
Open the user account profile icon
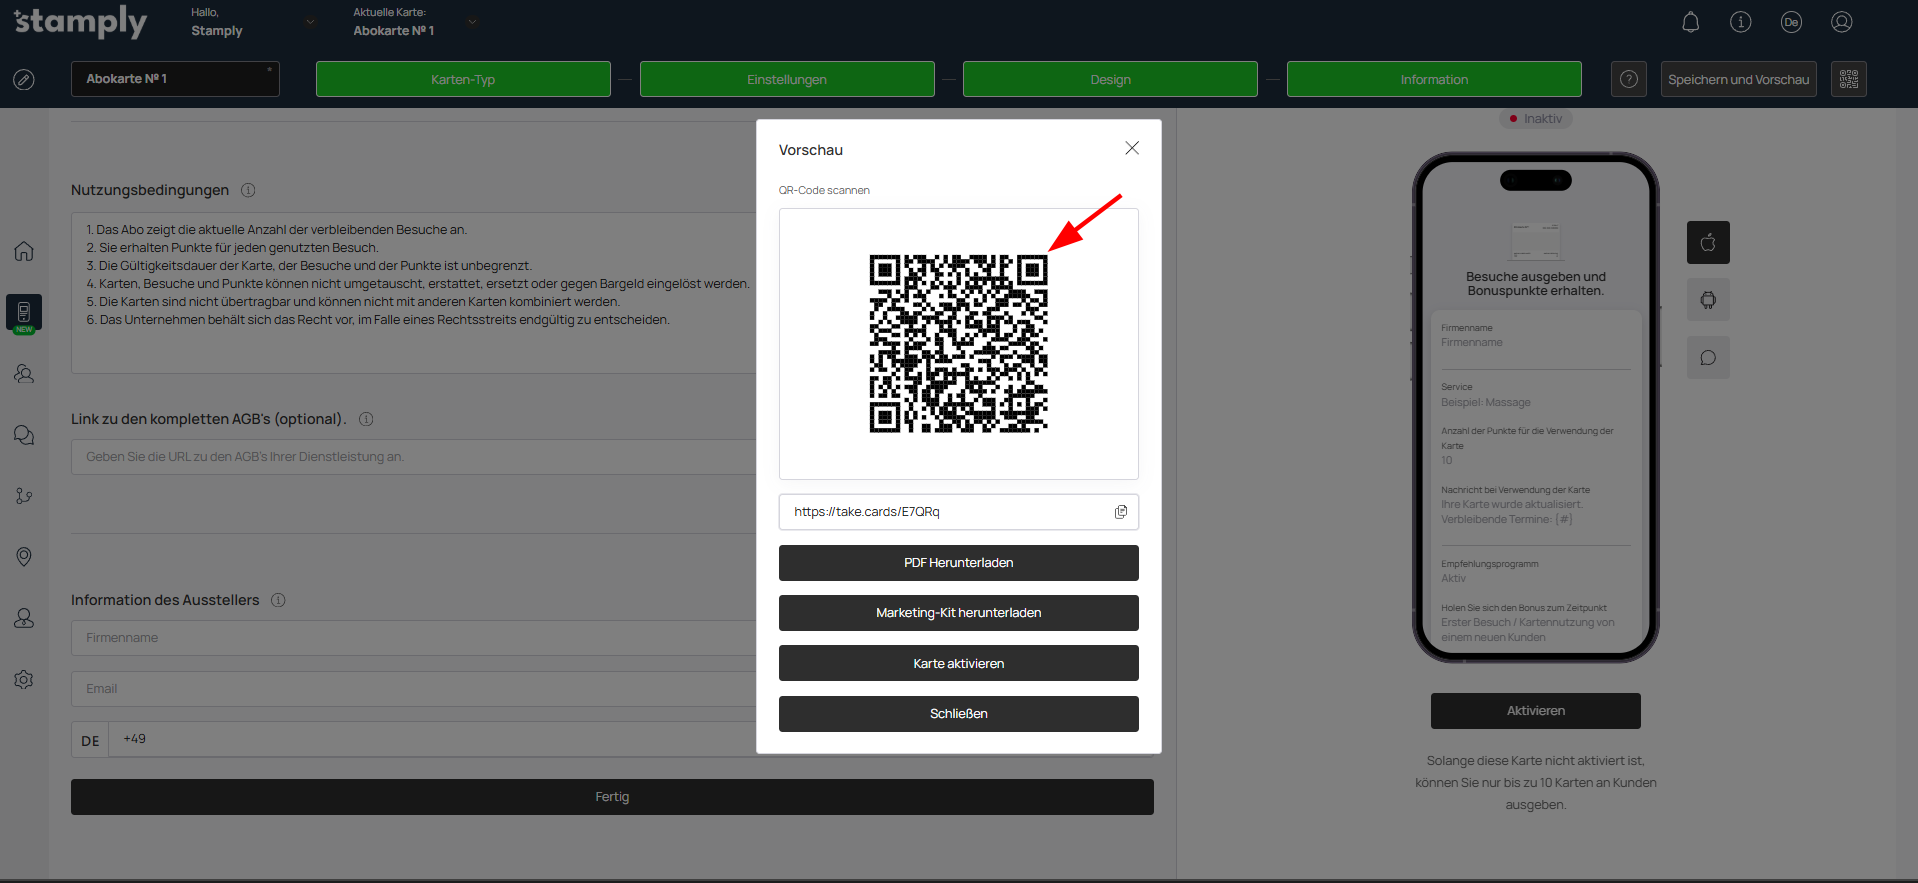tap(1841, 22)
